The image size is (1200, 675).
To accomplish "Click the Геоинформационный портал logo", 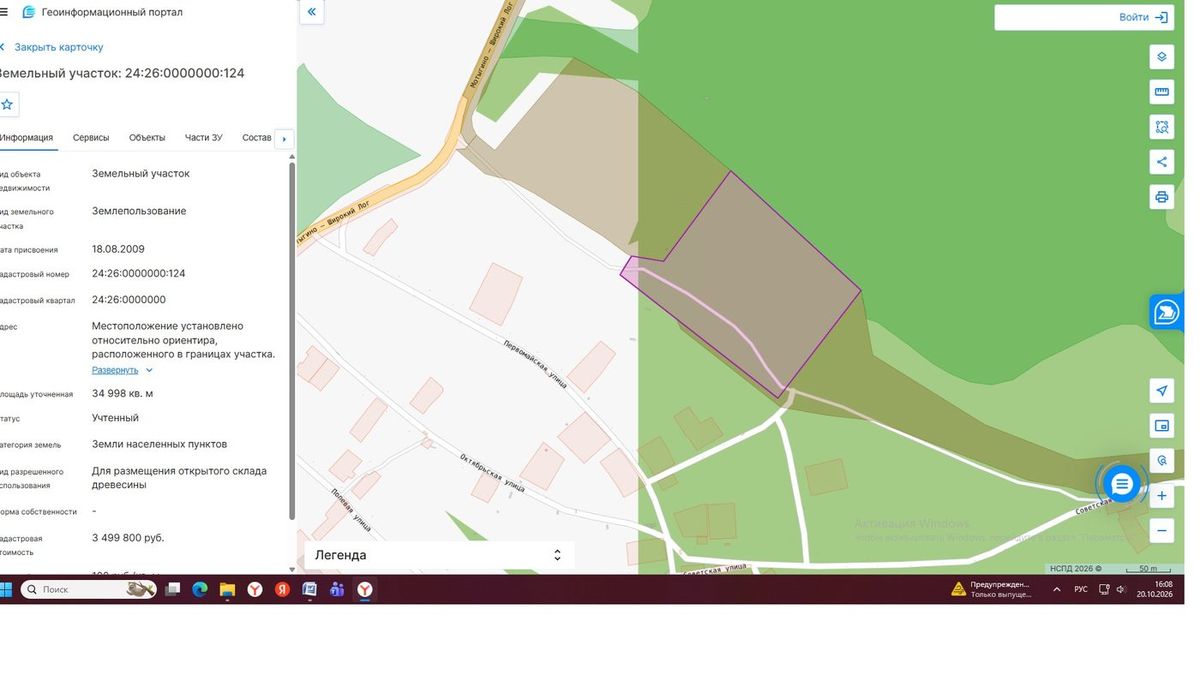I will (x=102, y=12).
